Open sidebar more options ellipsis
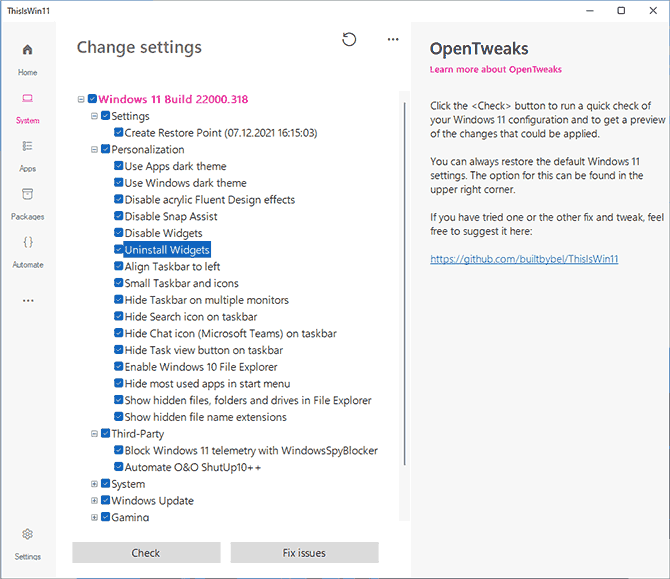 pos(28,300)
